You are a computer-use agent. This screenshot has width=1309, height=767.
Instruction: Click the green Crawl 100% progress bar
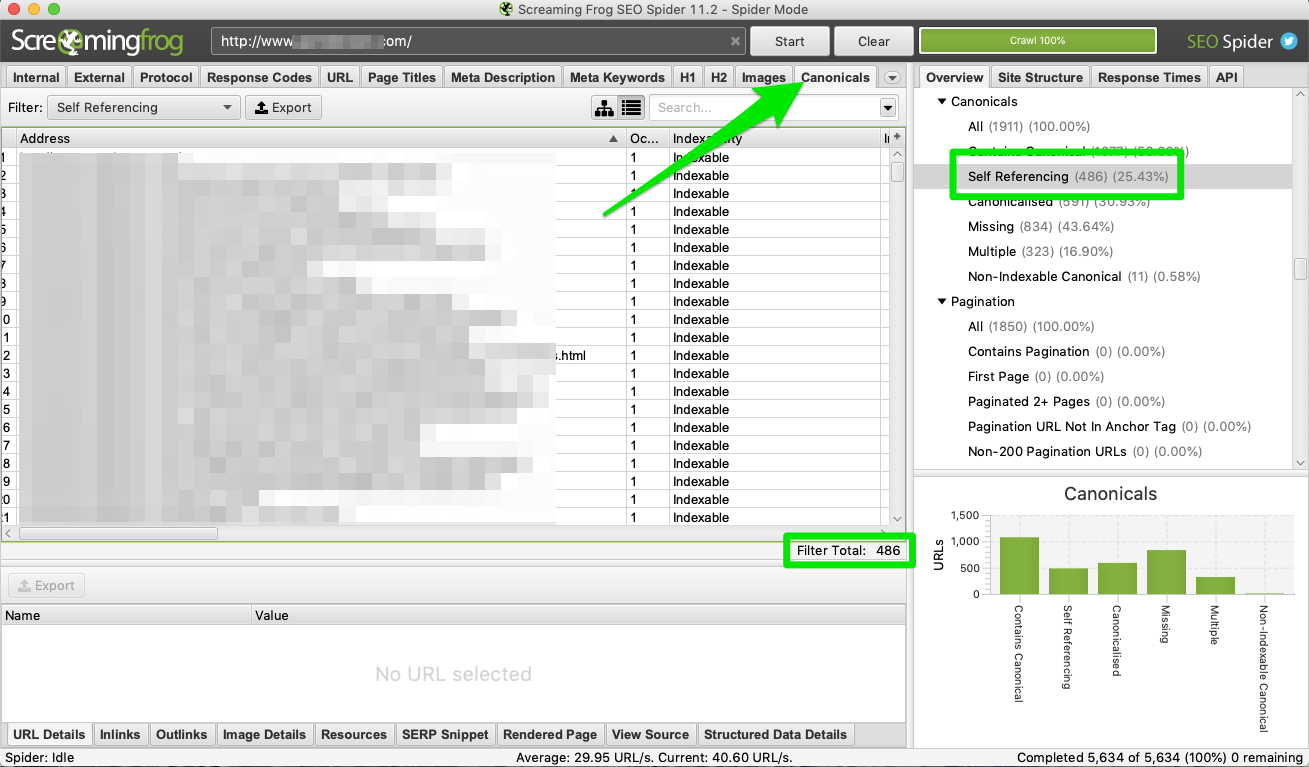pos(1037,41)
